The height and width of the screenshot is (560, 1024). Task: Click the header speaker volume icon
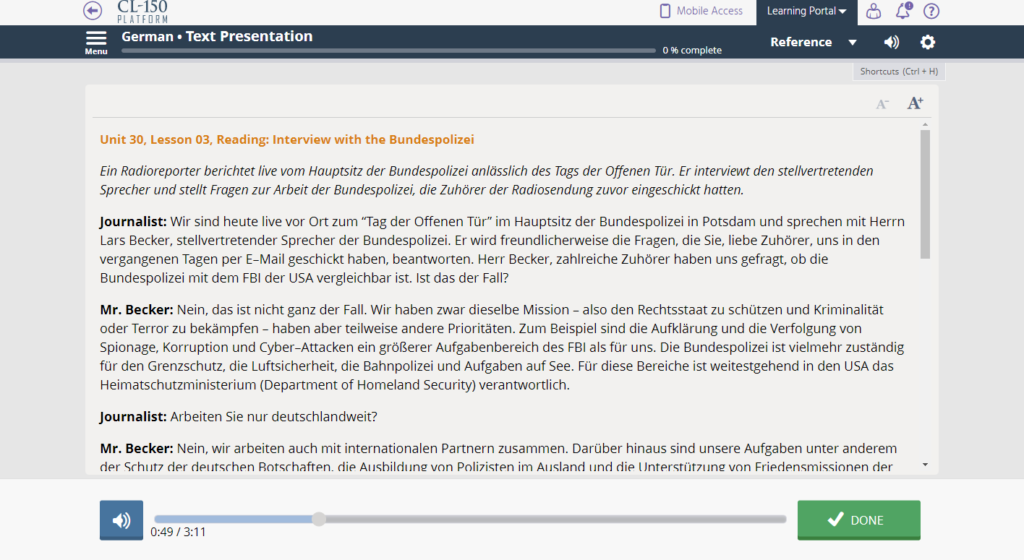pos(891,42)
